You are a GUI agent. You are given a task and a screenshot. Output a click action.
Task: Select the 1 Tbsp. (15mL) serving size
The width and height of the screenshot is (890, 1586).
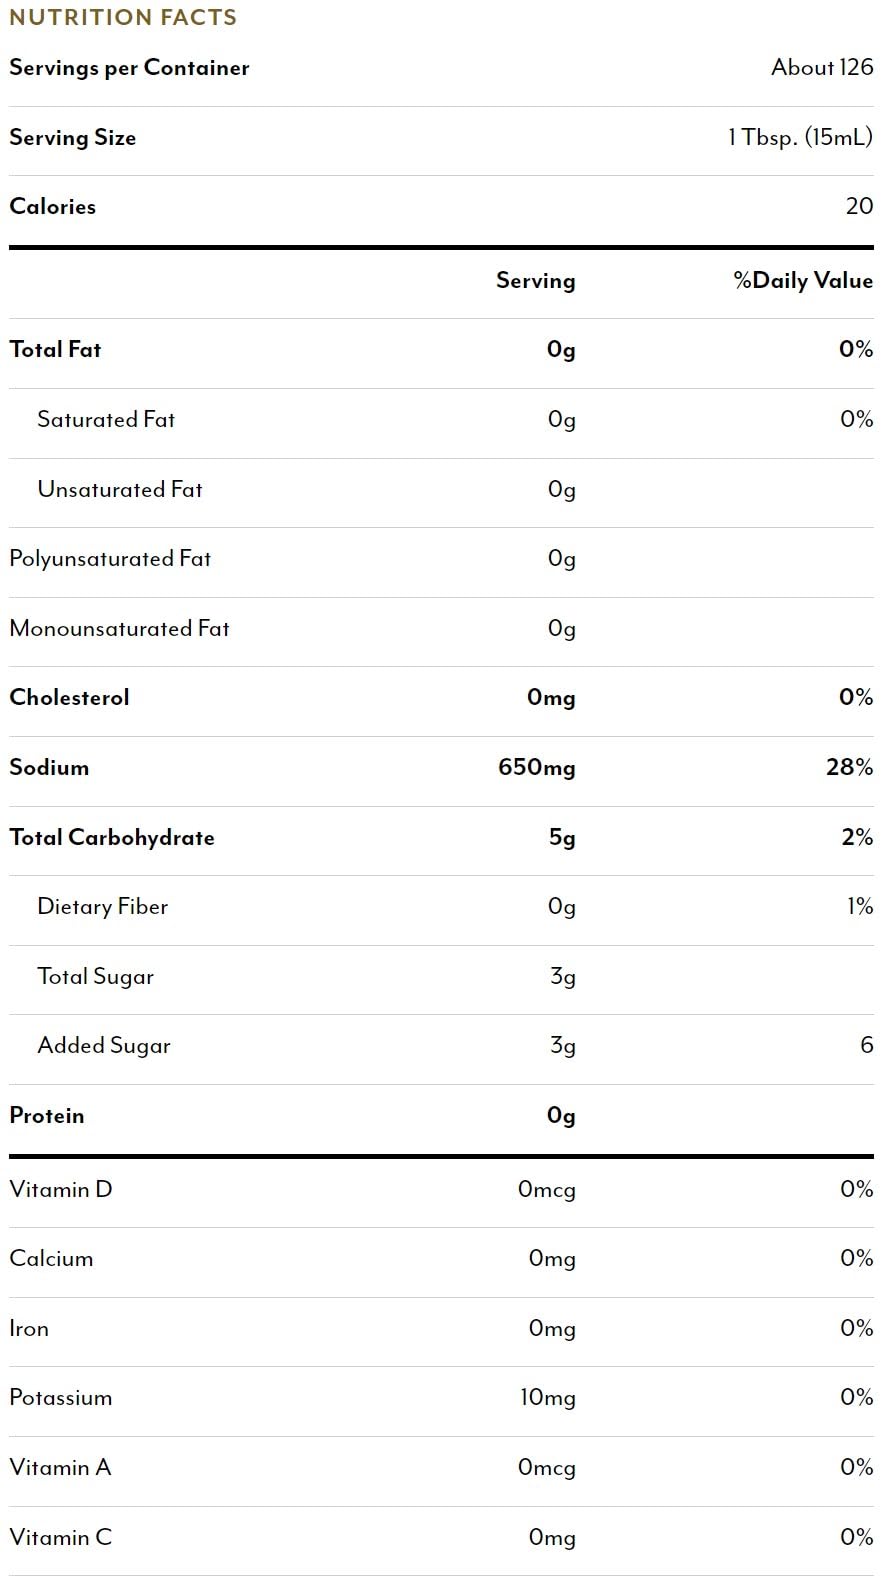pyautogui.click(x=800, y=137)
